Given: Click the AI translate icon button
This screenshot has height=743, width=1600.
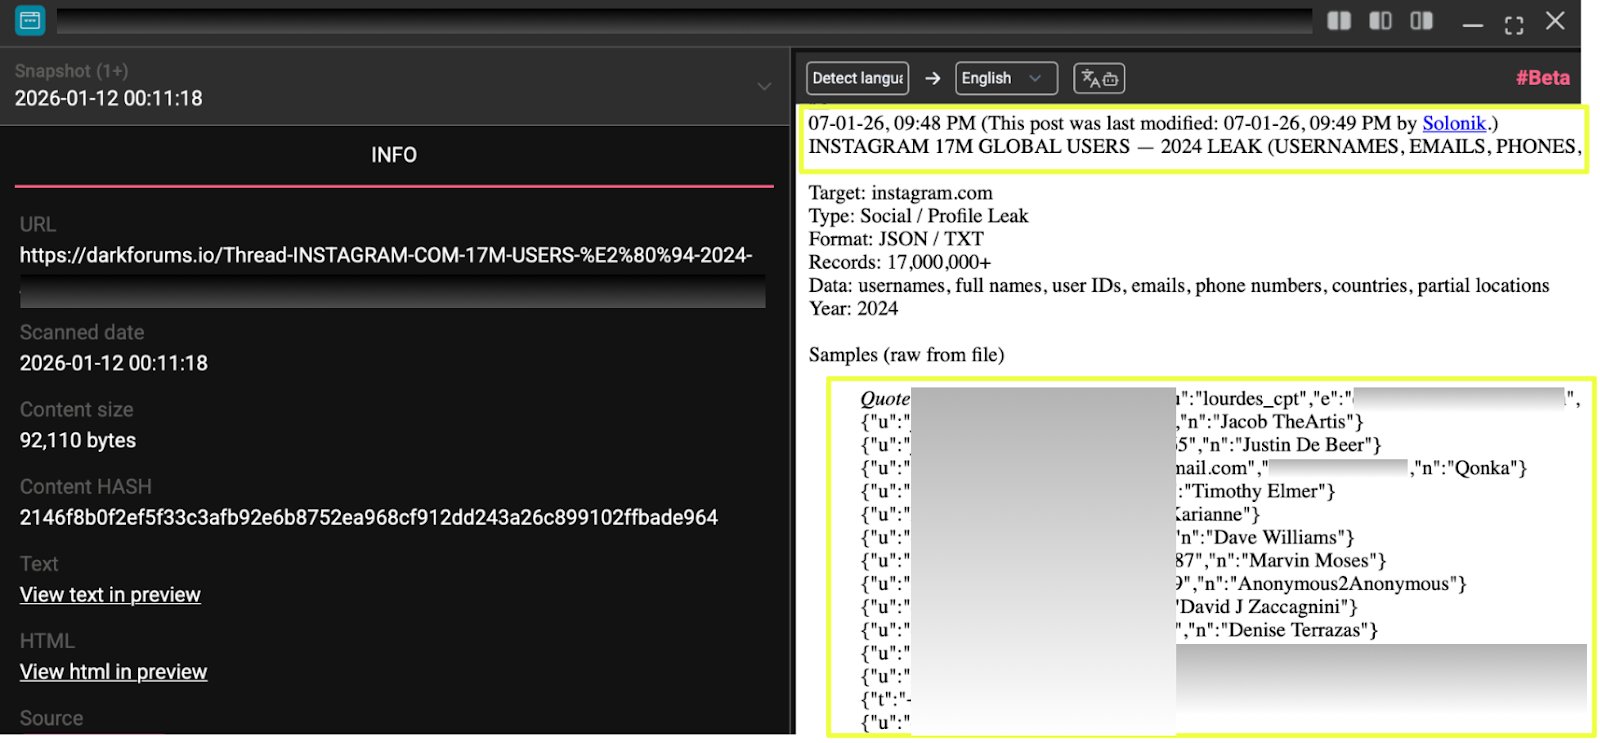Looking at the screenshot, I should (1099, 78).
